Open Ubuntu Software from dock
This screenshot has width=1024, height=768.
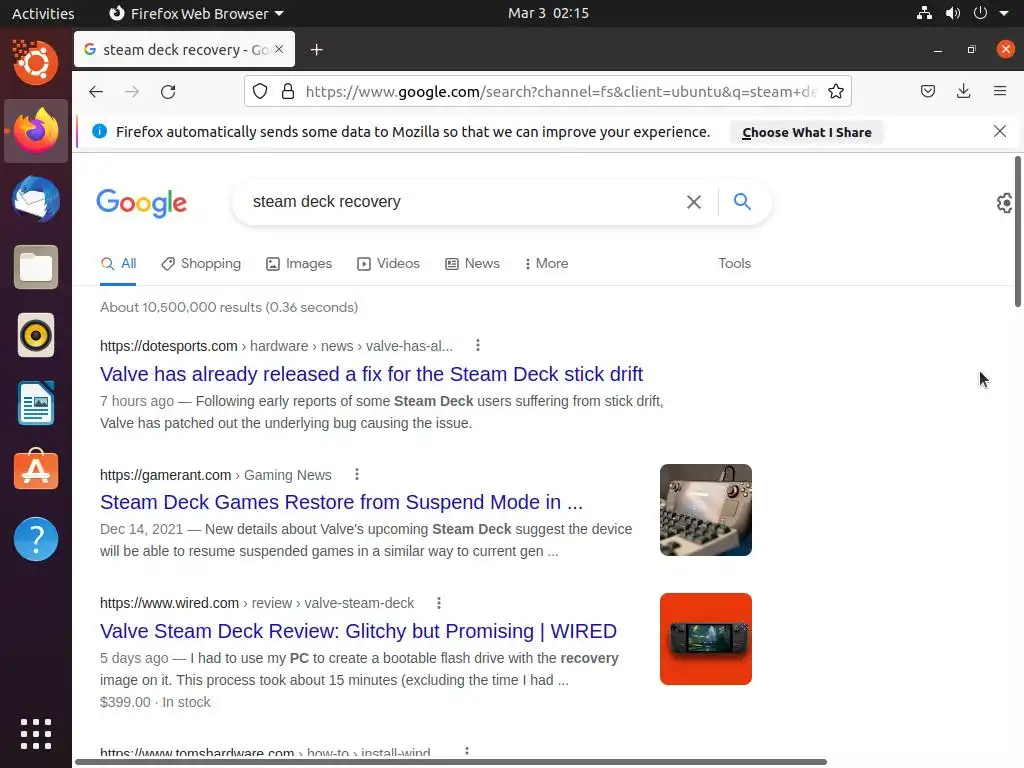point(36,470)
